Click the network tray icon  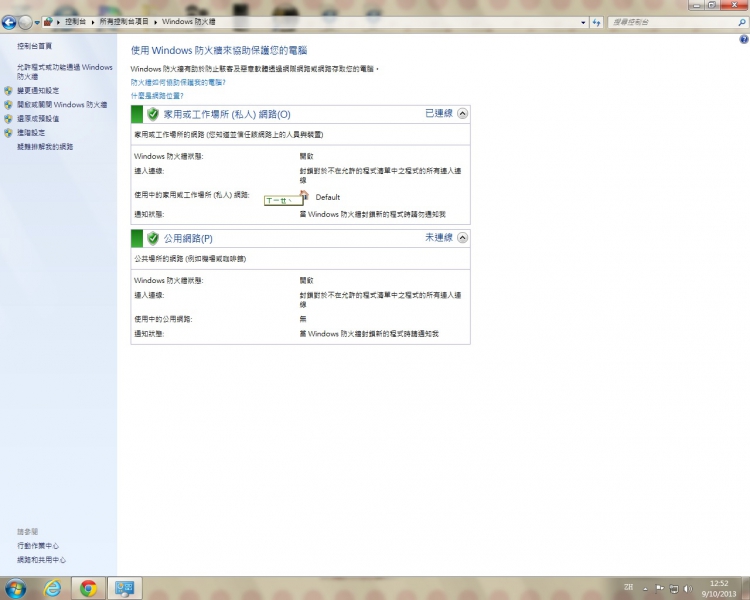674,589
